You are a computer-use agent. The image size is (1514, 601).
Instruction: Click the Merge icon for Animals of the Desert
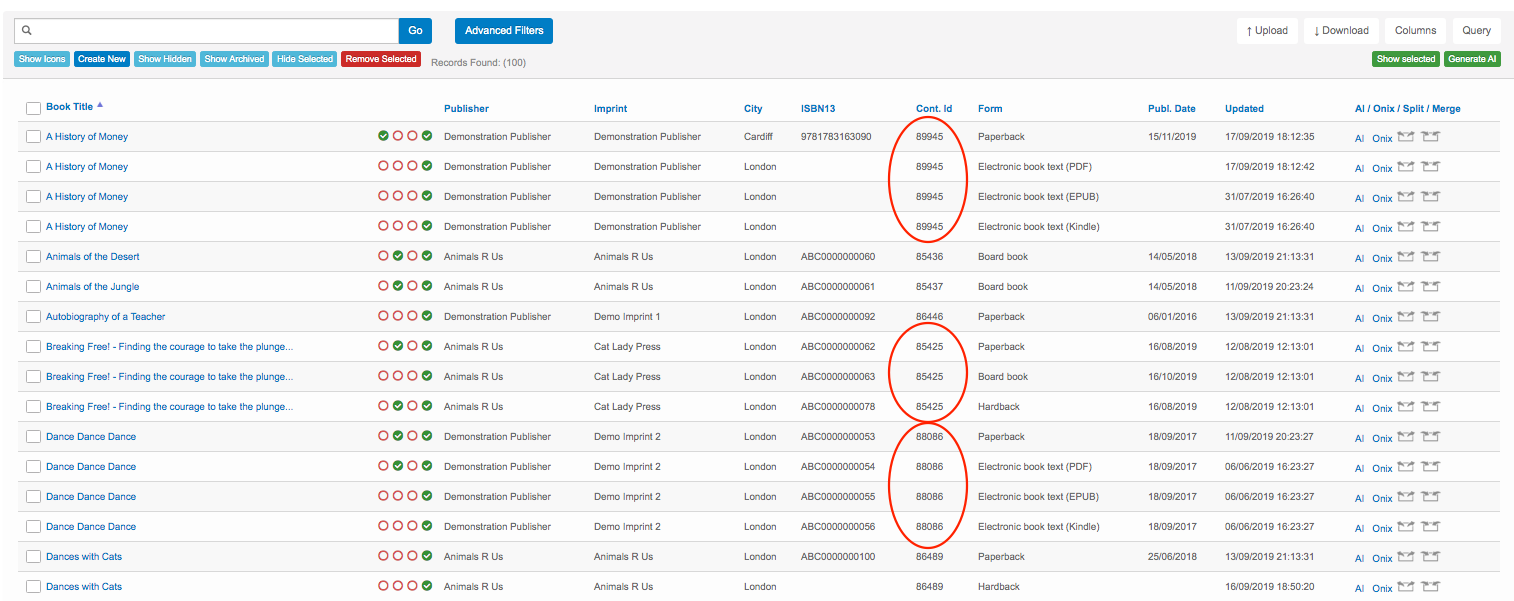1430,257
